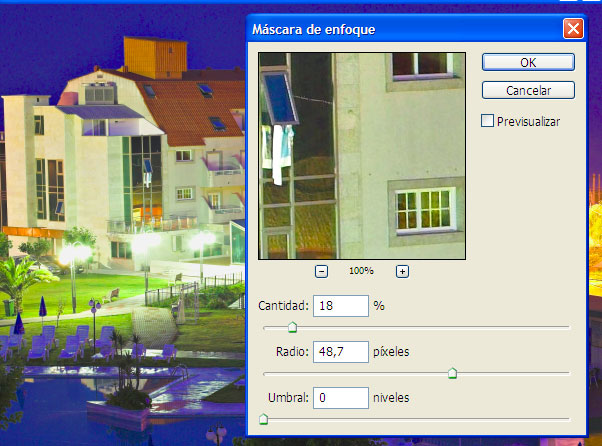Zoom out preview with minus icon
Viewport: 602px width, 446px height.
click(321, 271)
